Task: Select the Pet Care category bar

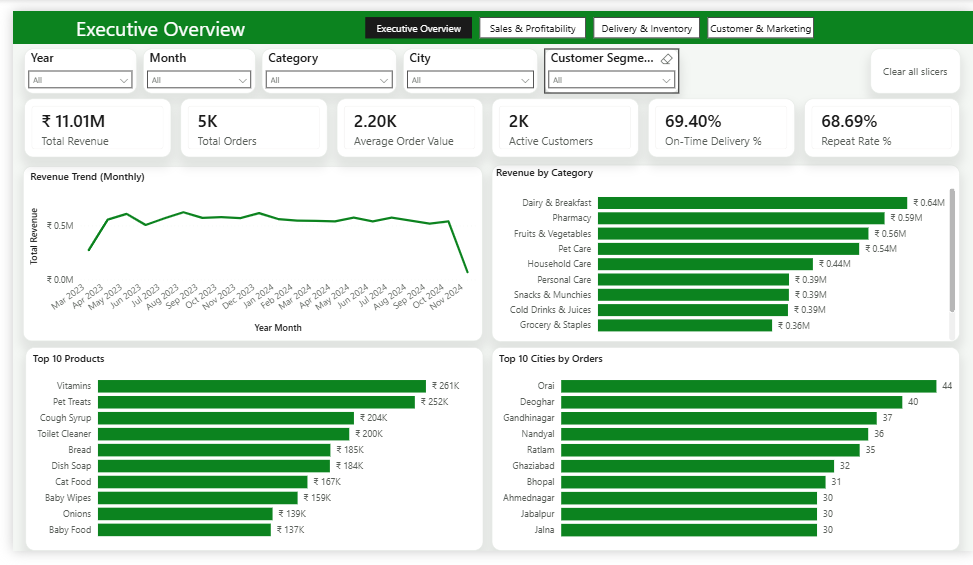Action: 729,249
